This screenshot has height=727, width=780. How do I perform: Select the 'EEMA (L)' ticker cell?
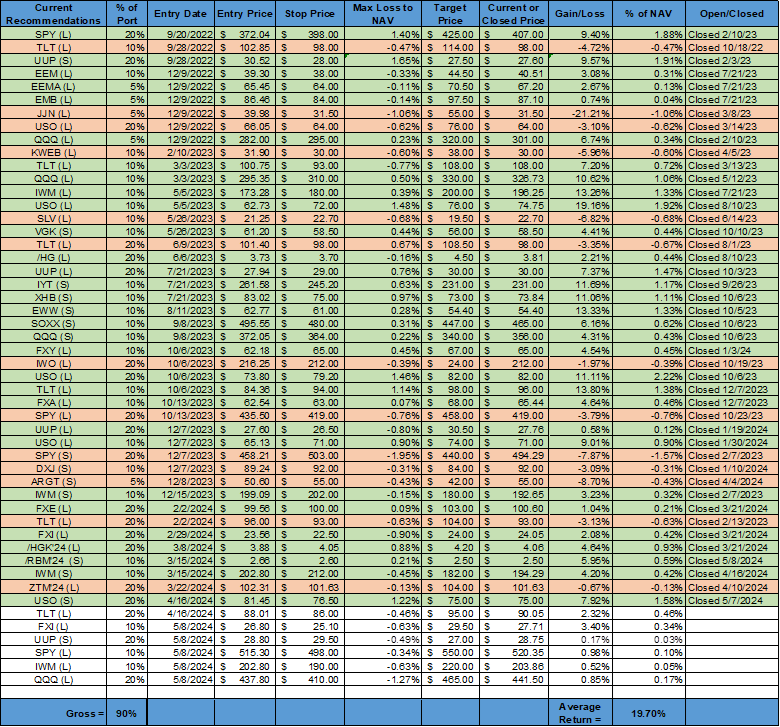pyautogui.click(x=53, y=87)
